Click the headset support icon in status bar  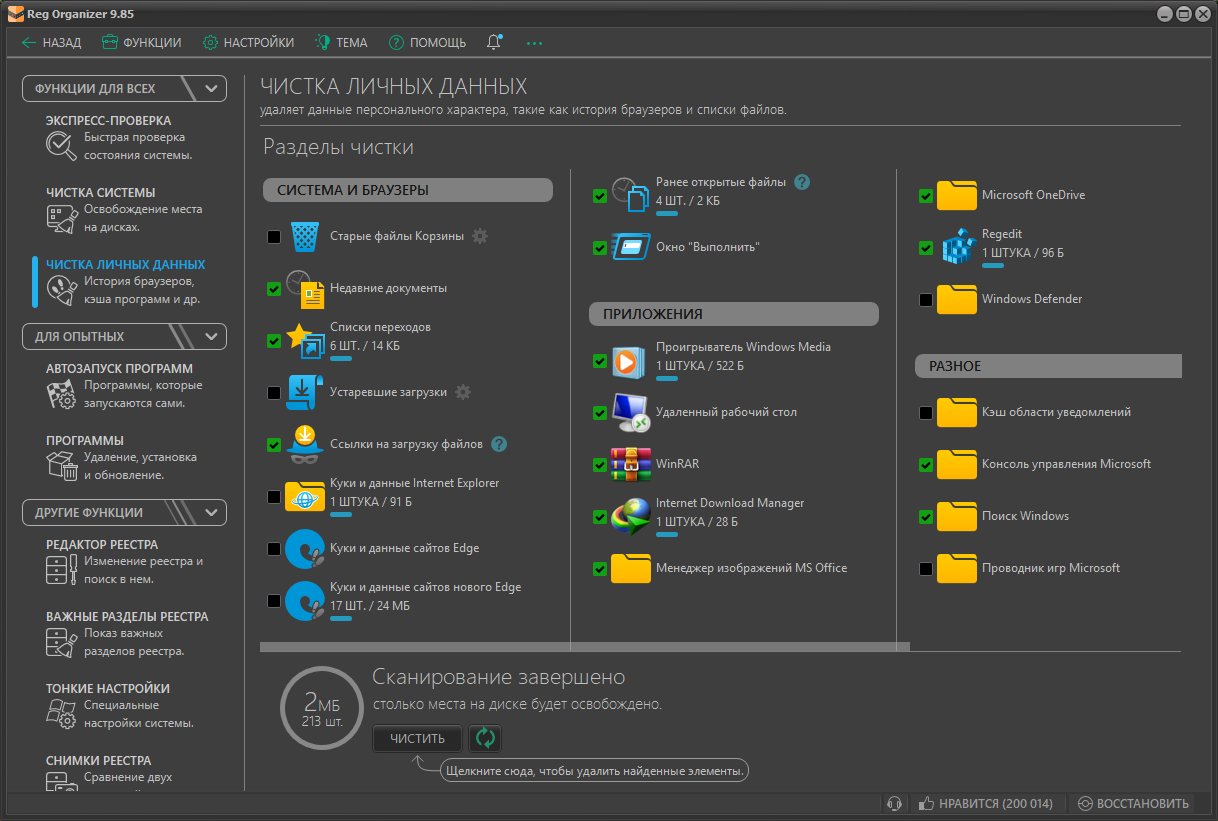point(895,803)
